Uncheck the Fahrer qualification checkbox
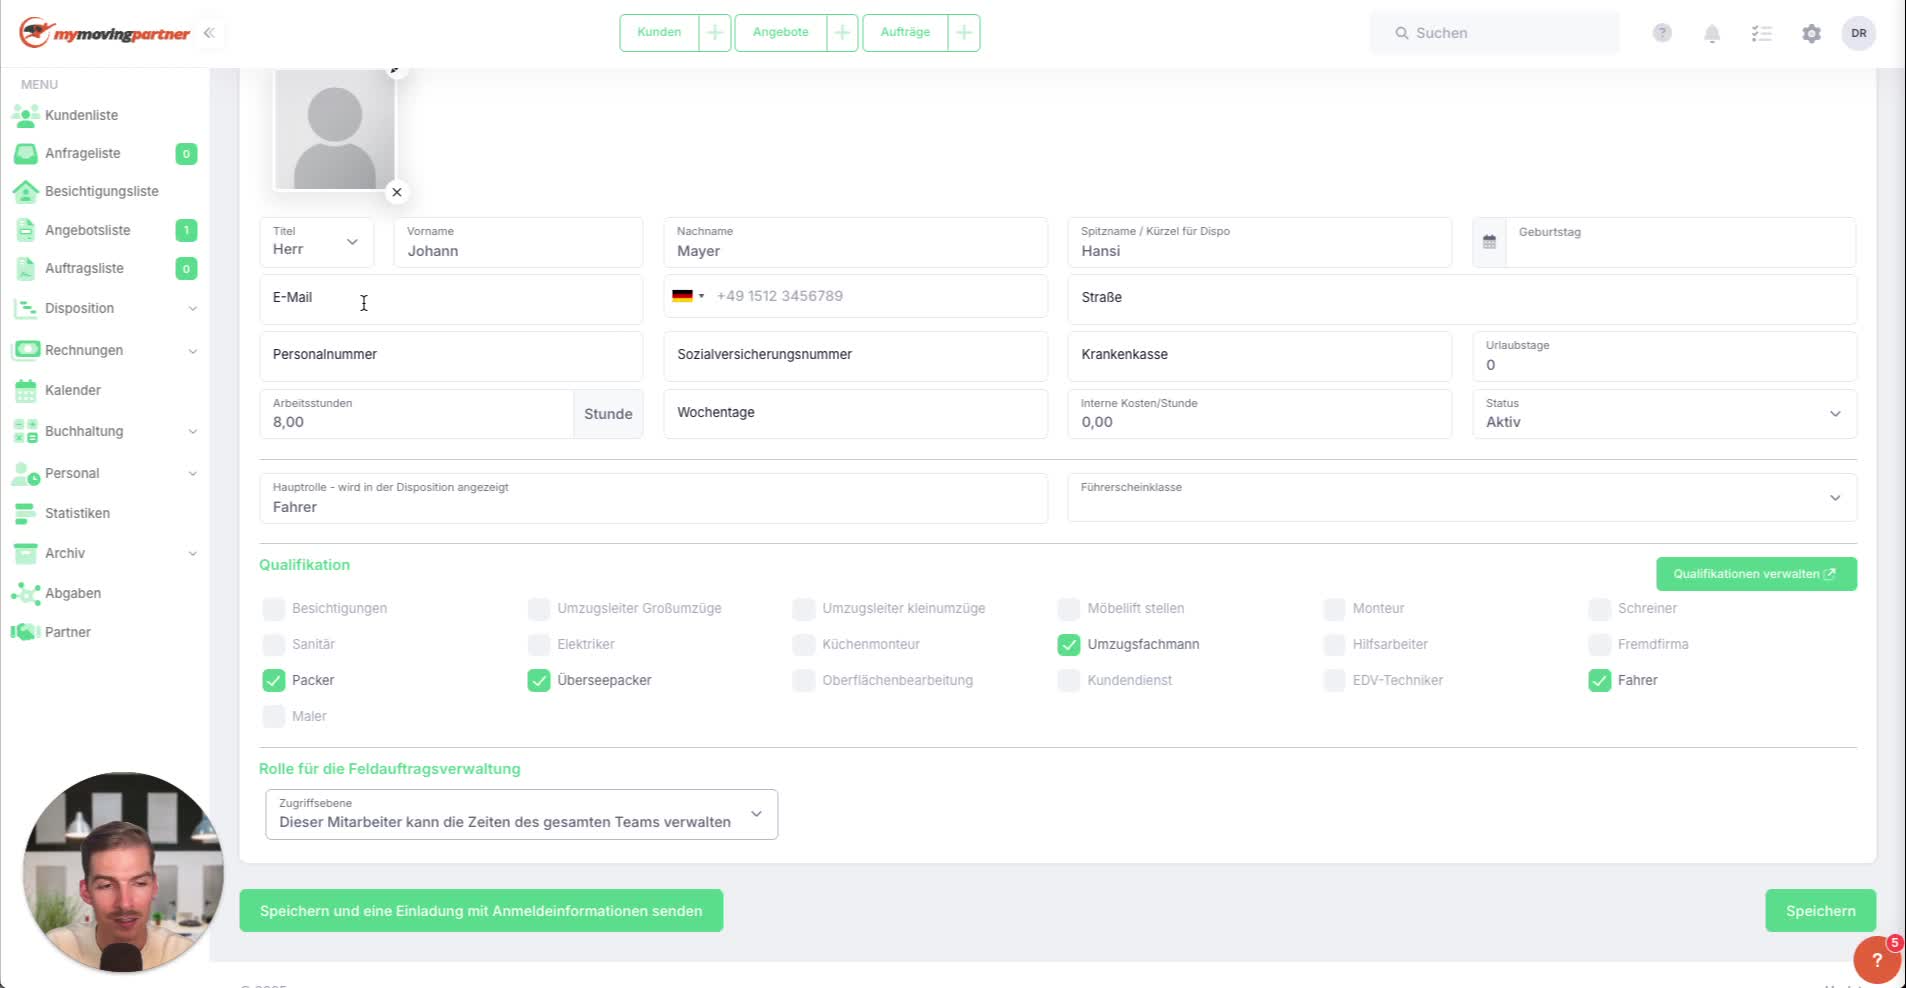The width and height of the screenshot is (1906, 988). point(1600,680)
